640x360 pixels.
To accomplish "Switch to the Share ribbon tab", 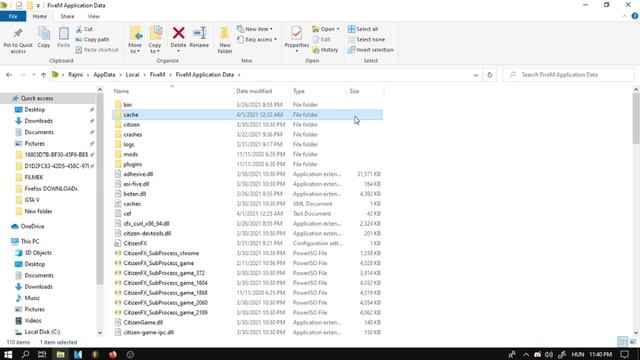I will [x=67, y=16].
